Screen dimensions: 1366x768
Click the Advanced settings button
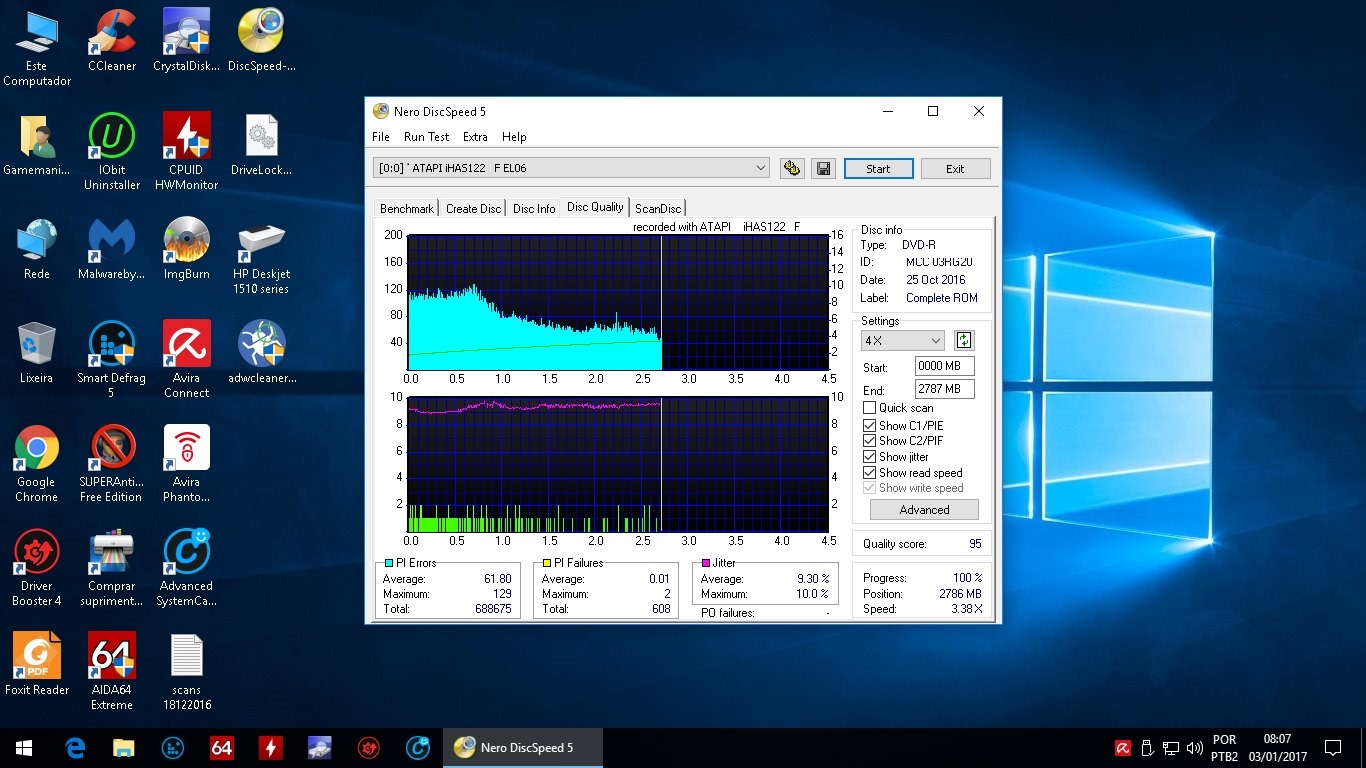pos(924,510)
